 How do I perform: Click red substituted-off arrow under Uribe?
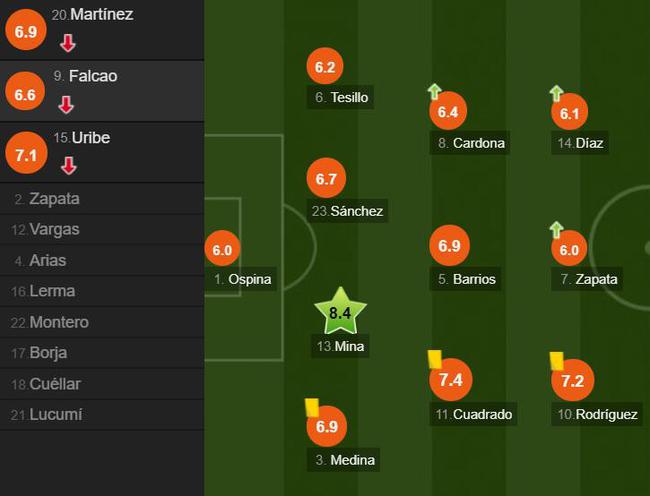[69, 166]
